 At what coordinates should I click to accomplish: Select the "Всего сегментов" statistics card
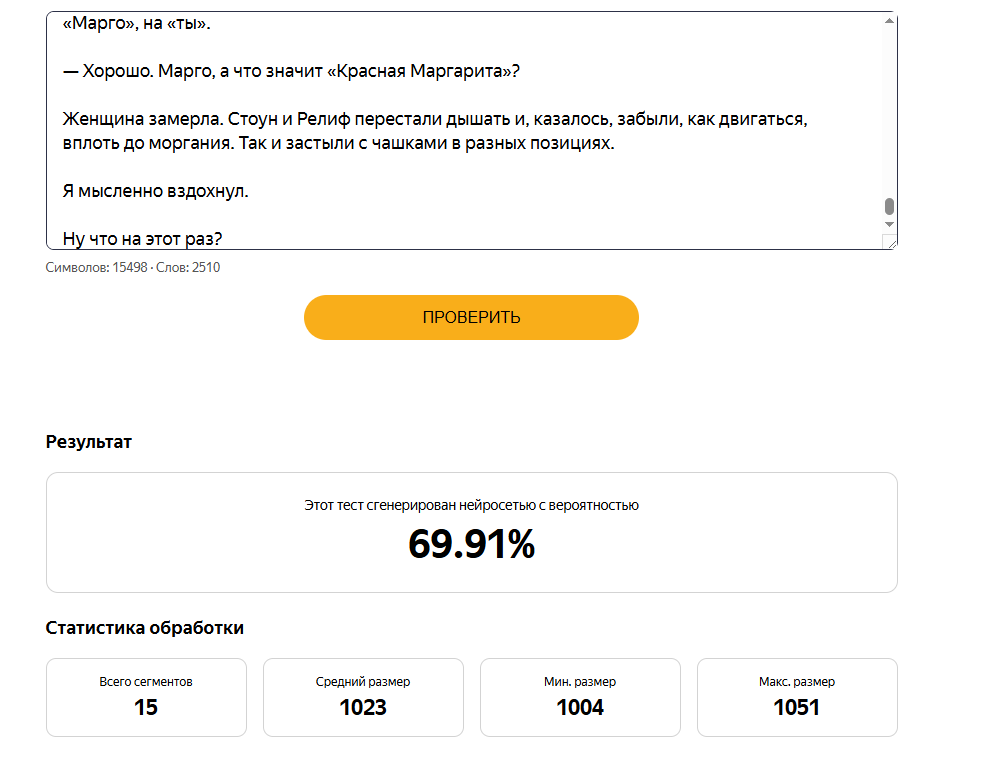[146, 697]
